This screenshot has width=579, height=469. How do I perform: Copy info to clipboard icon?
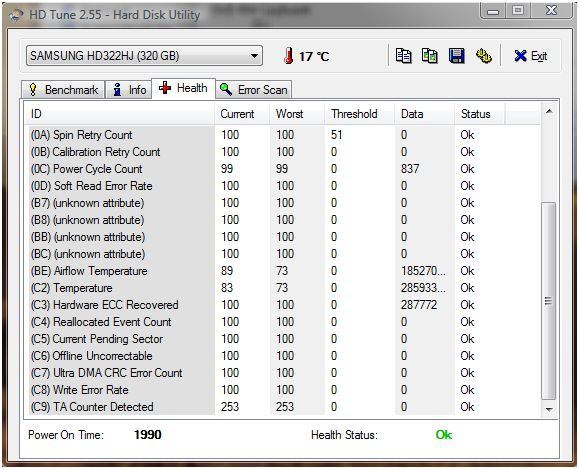[x=403, y=56]
